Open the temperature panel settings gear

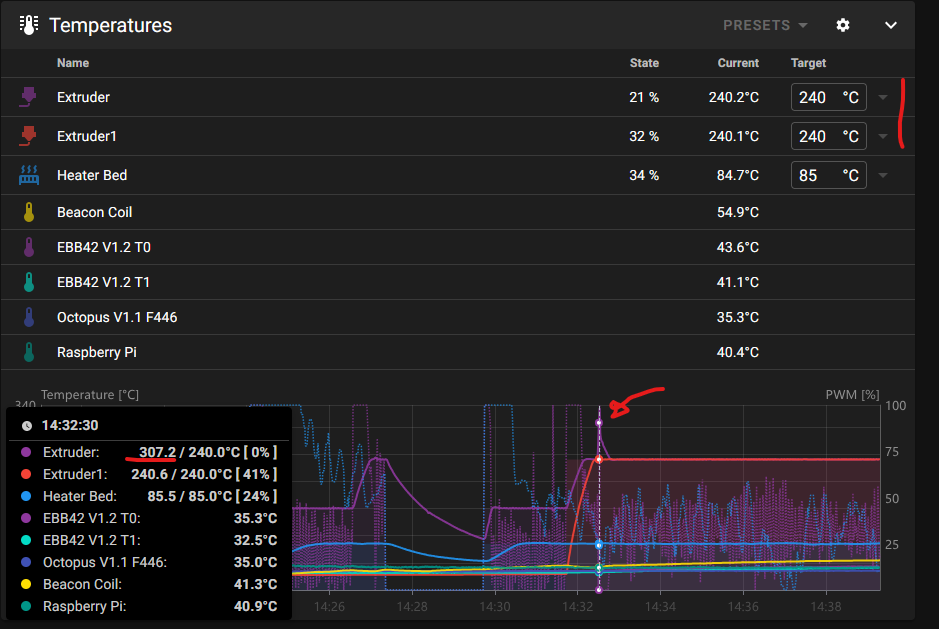click(x=843, y=25)
